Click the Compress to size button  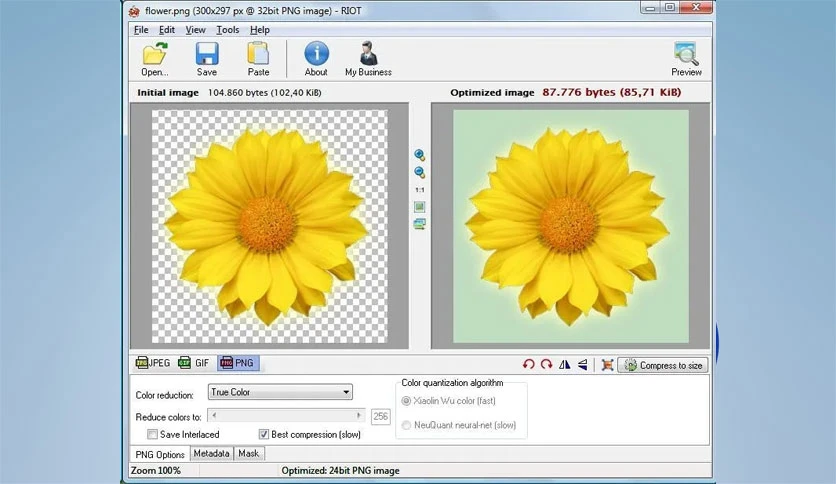tap(663, 365)
